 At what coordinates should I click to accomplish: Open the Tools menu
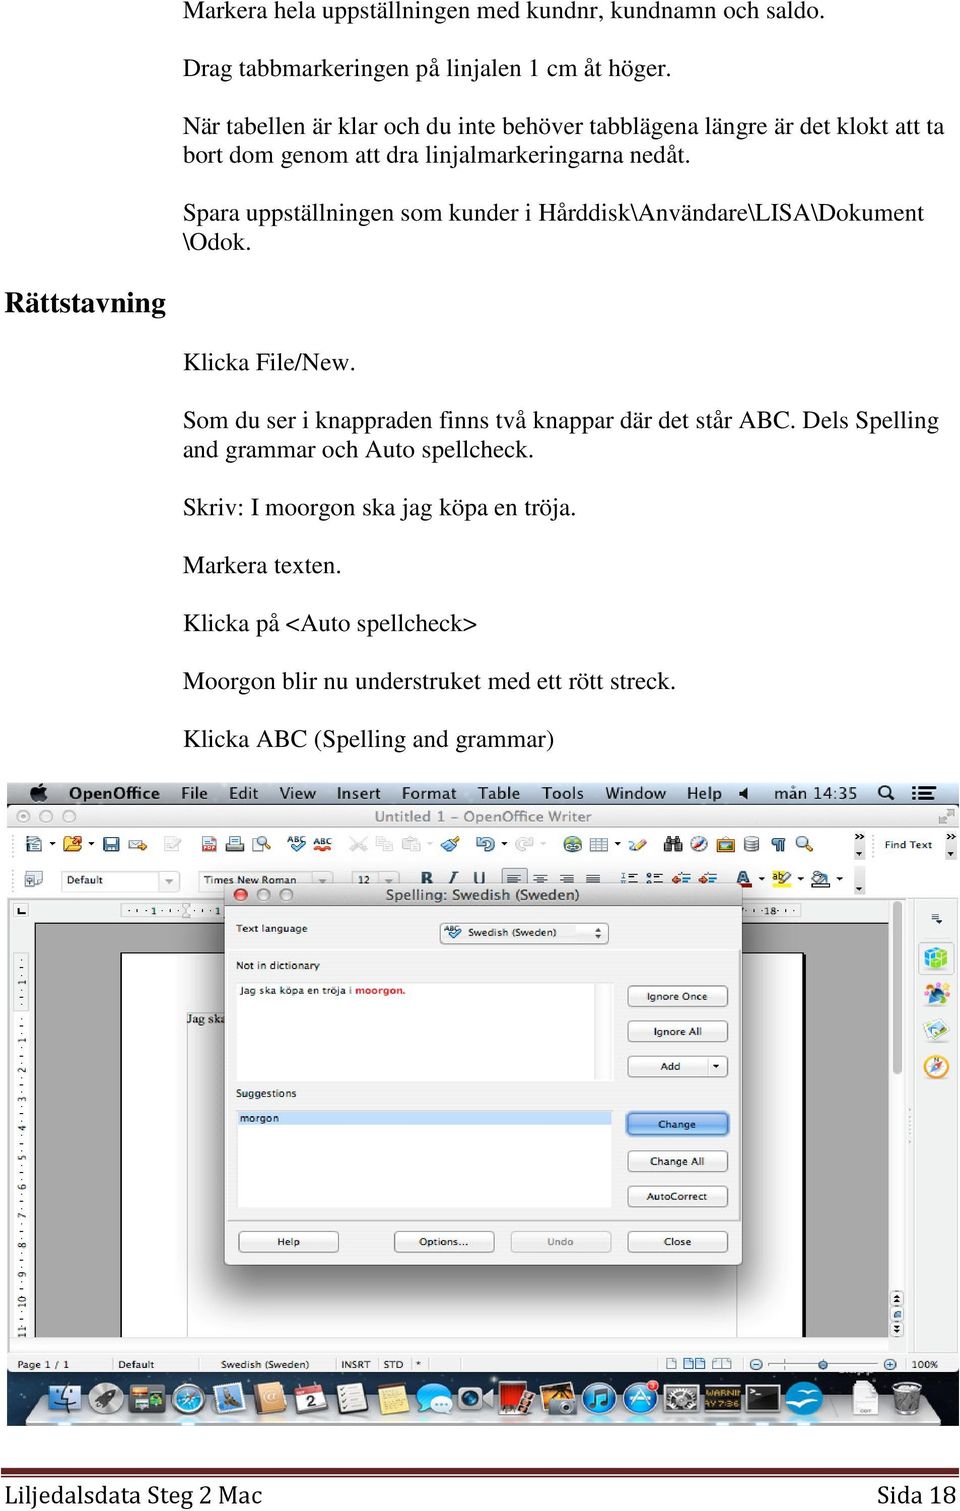(562, 793)
